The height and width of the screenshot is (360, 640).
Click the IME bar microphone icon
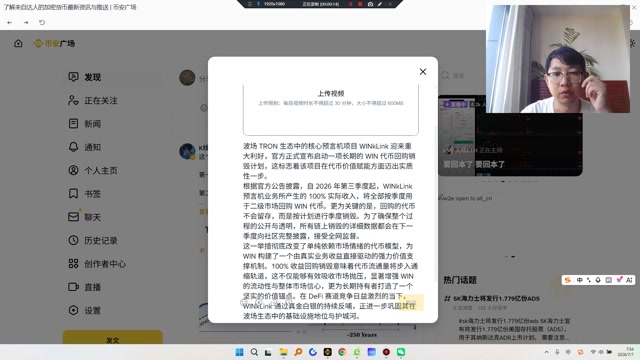click(x=598, y=280)
